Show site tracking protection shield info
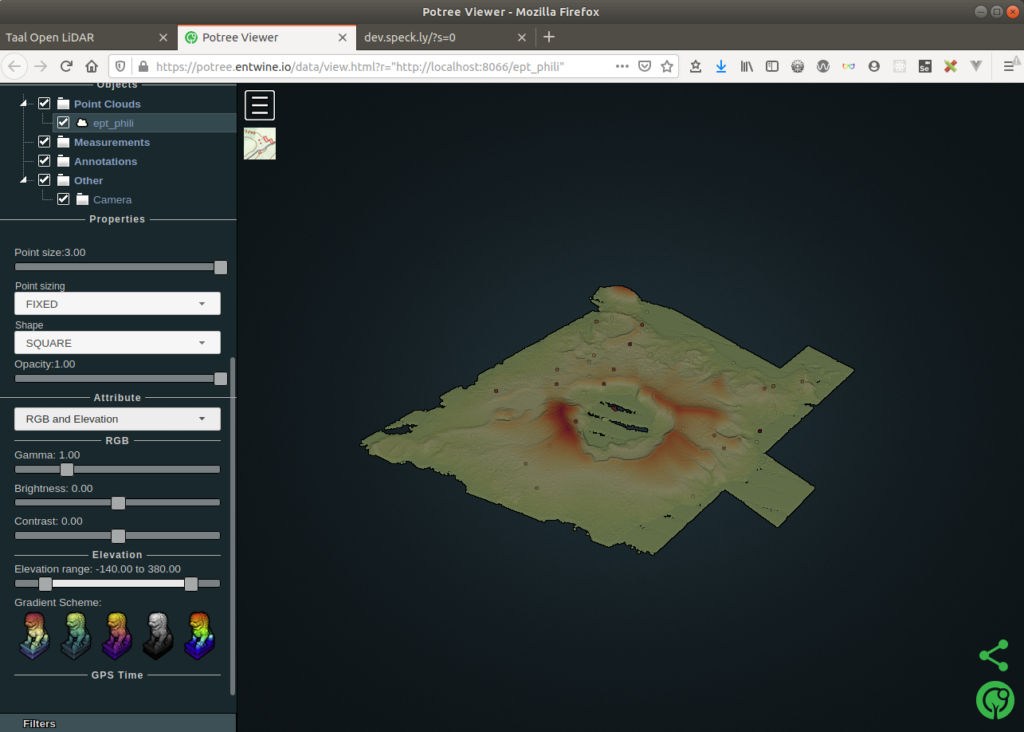1024x732 pixels. (120, 66)
